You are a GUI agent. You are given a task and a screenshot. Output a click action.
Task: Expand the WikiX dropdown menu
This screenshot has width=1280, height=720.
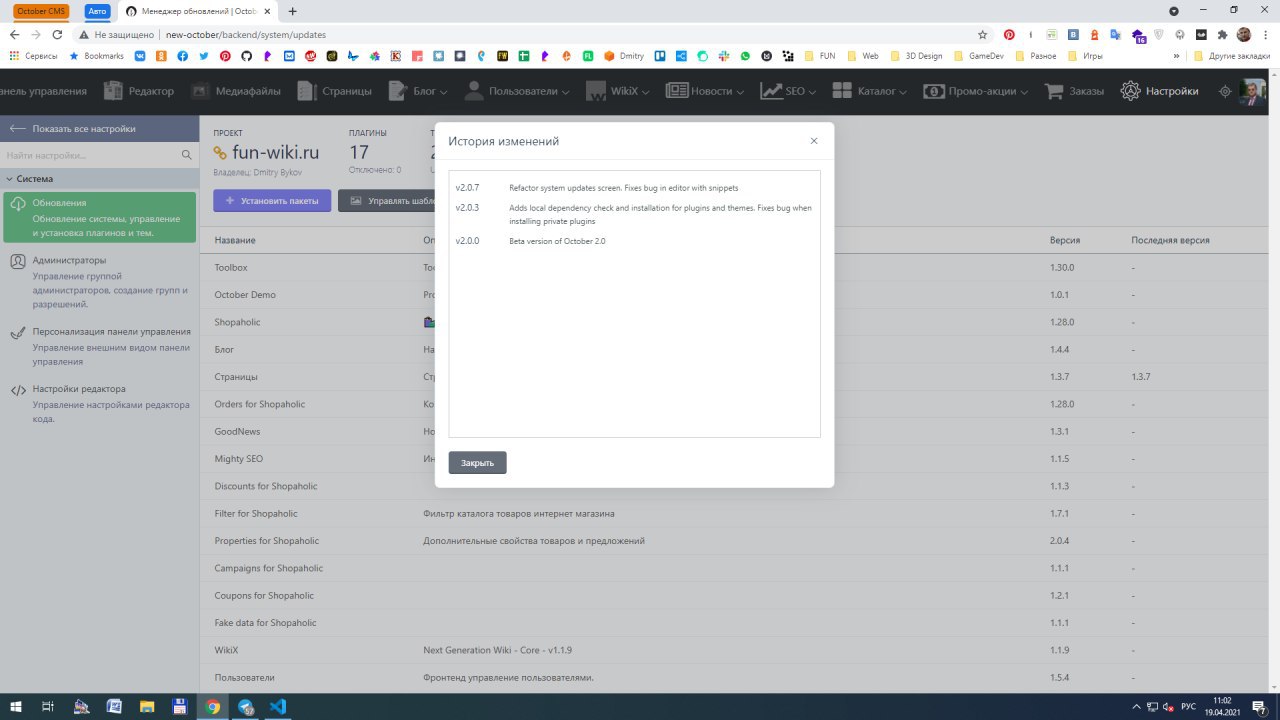pos(618,91)
